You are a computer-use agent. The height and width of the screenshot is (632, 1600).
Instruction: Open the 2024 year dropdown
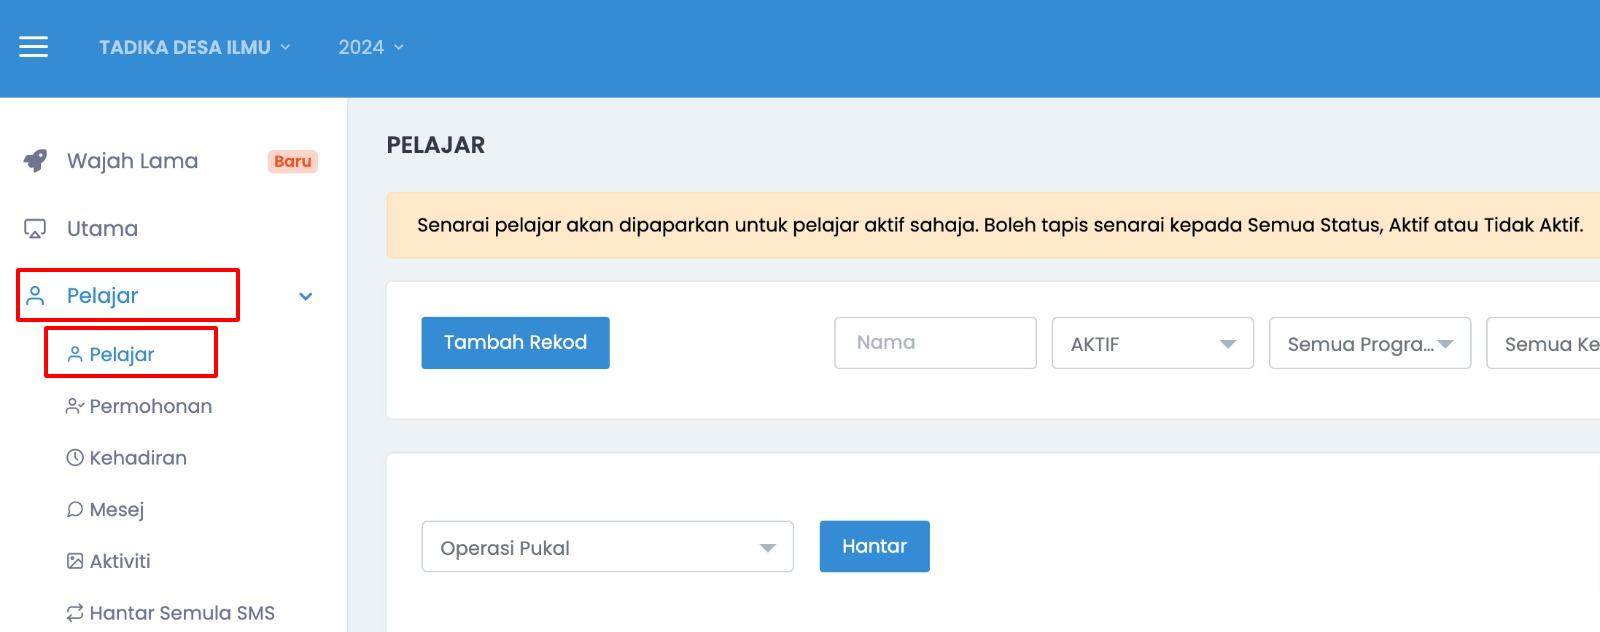pyautogui.click(x=371, y=47)
